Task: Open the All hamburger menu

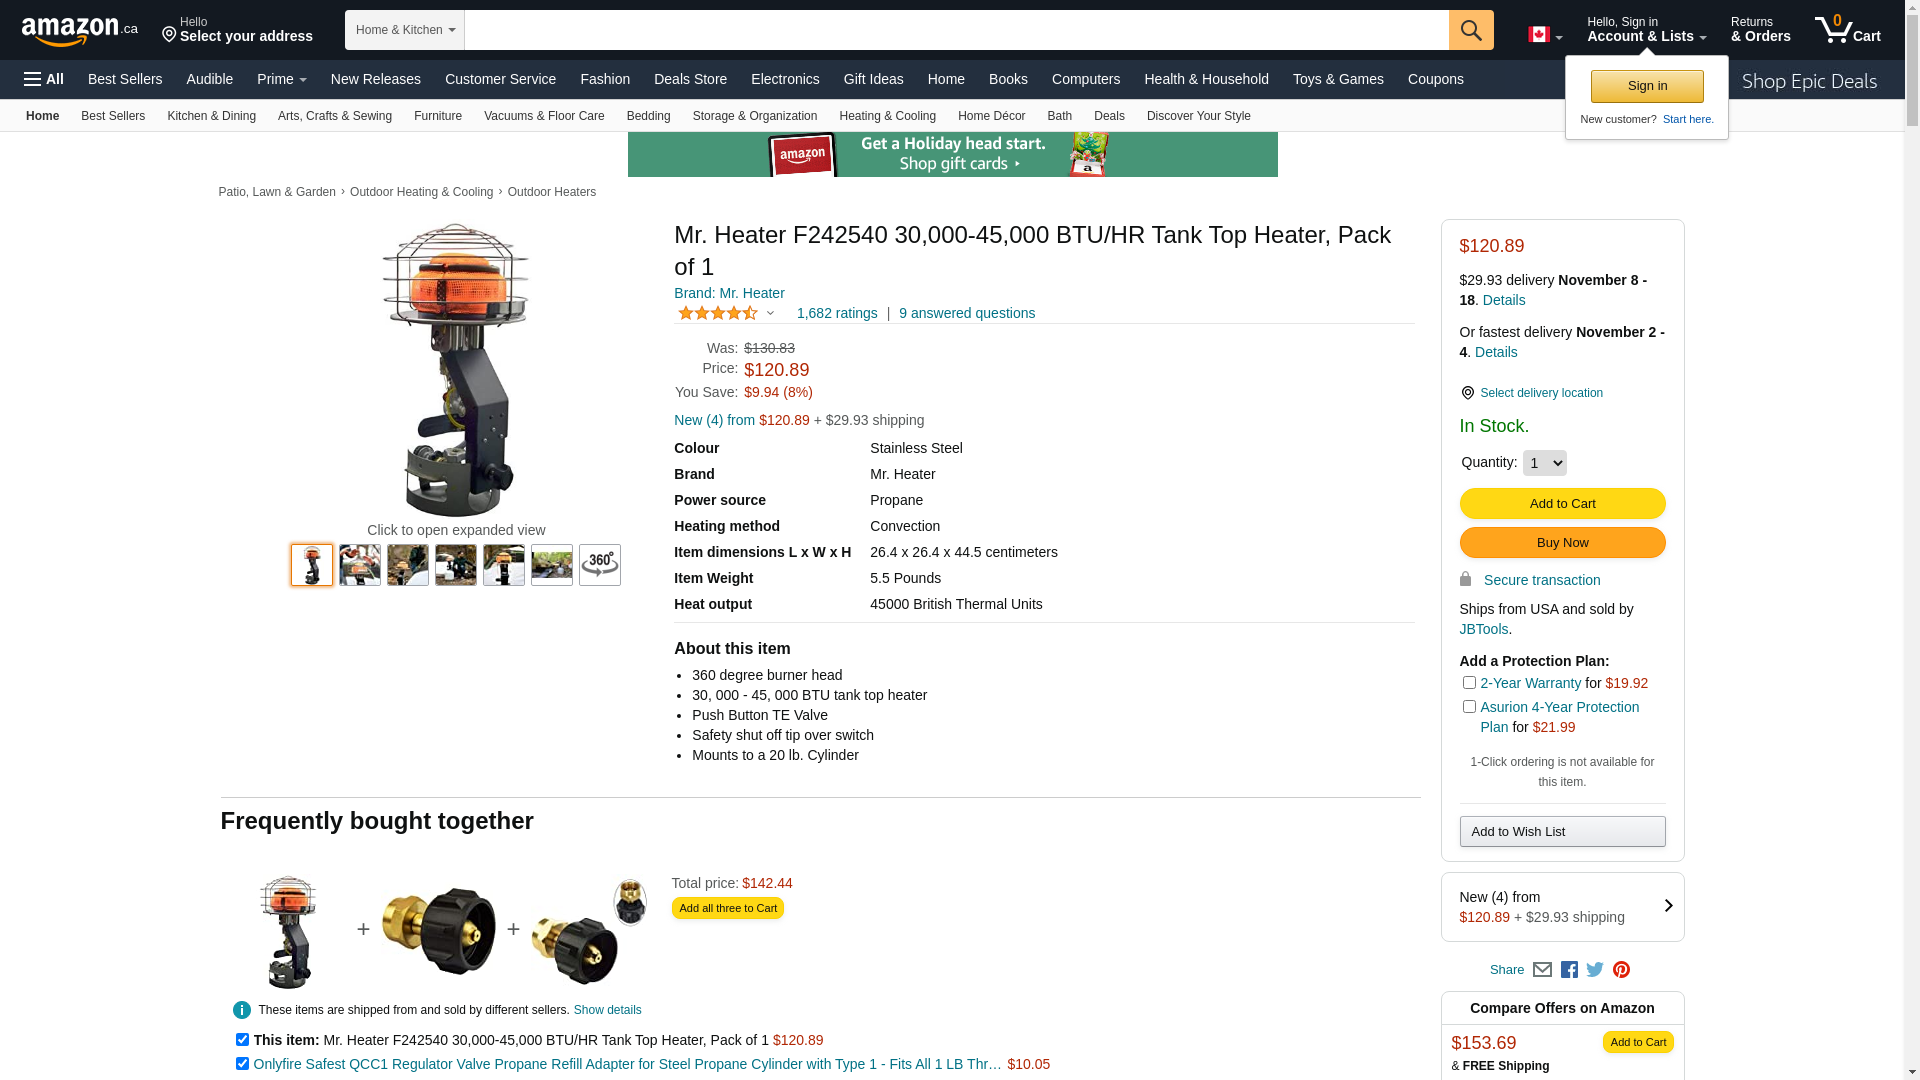Action: (x=44, y=79)
